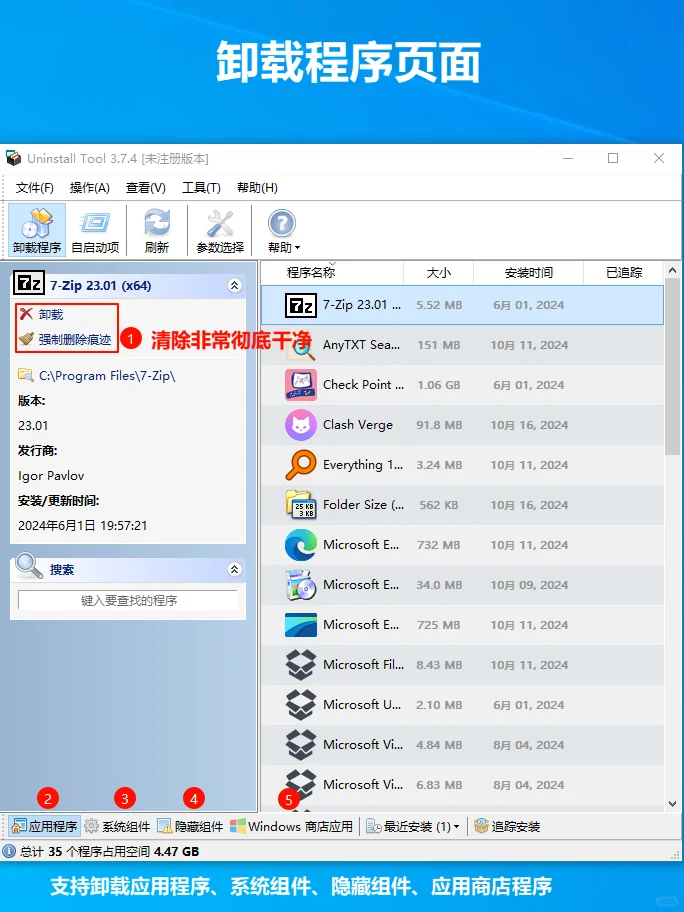Click the search box for programs

pyautogui.click(x=128, y=600)
